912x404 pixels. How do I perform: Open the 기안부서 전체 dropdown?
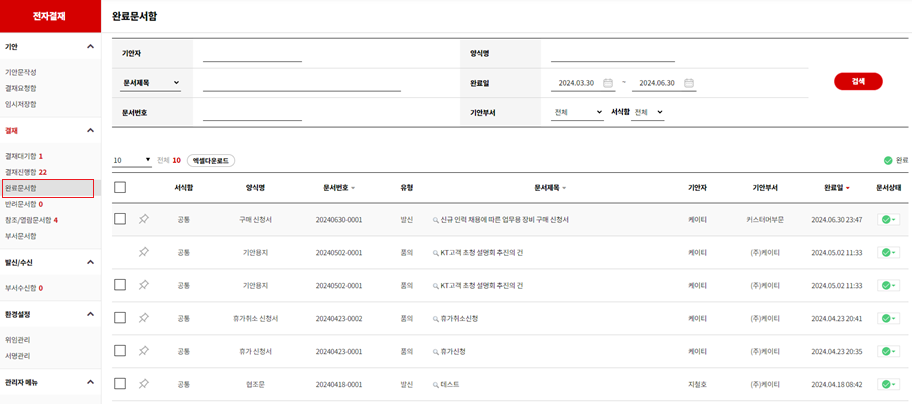tap(578, 112)
